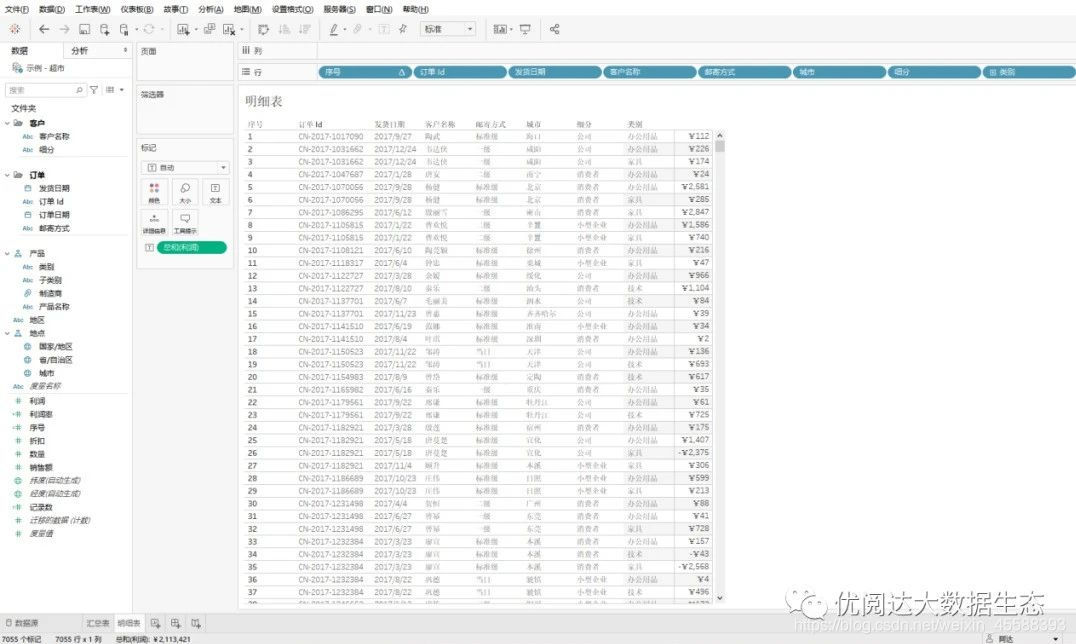Switch to the 数据 pane tab
Screen dimensions: 1076x644
[20, 50]
